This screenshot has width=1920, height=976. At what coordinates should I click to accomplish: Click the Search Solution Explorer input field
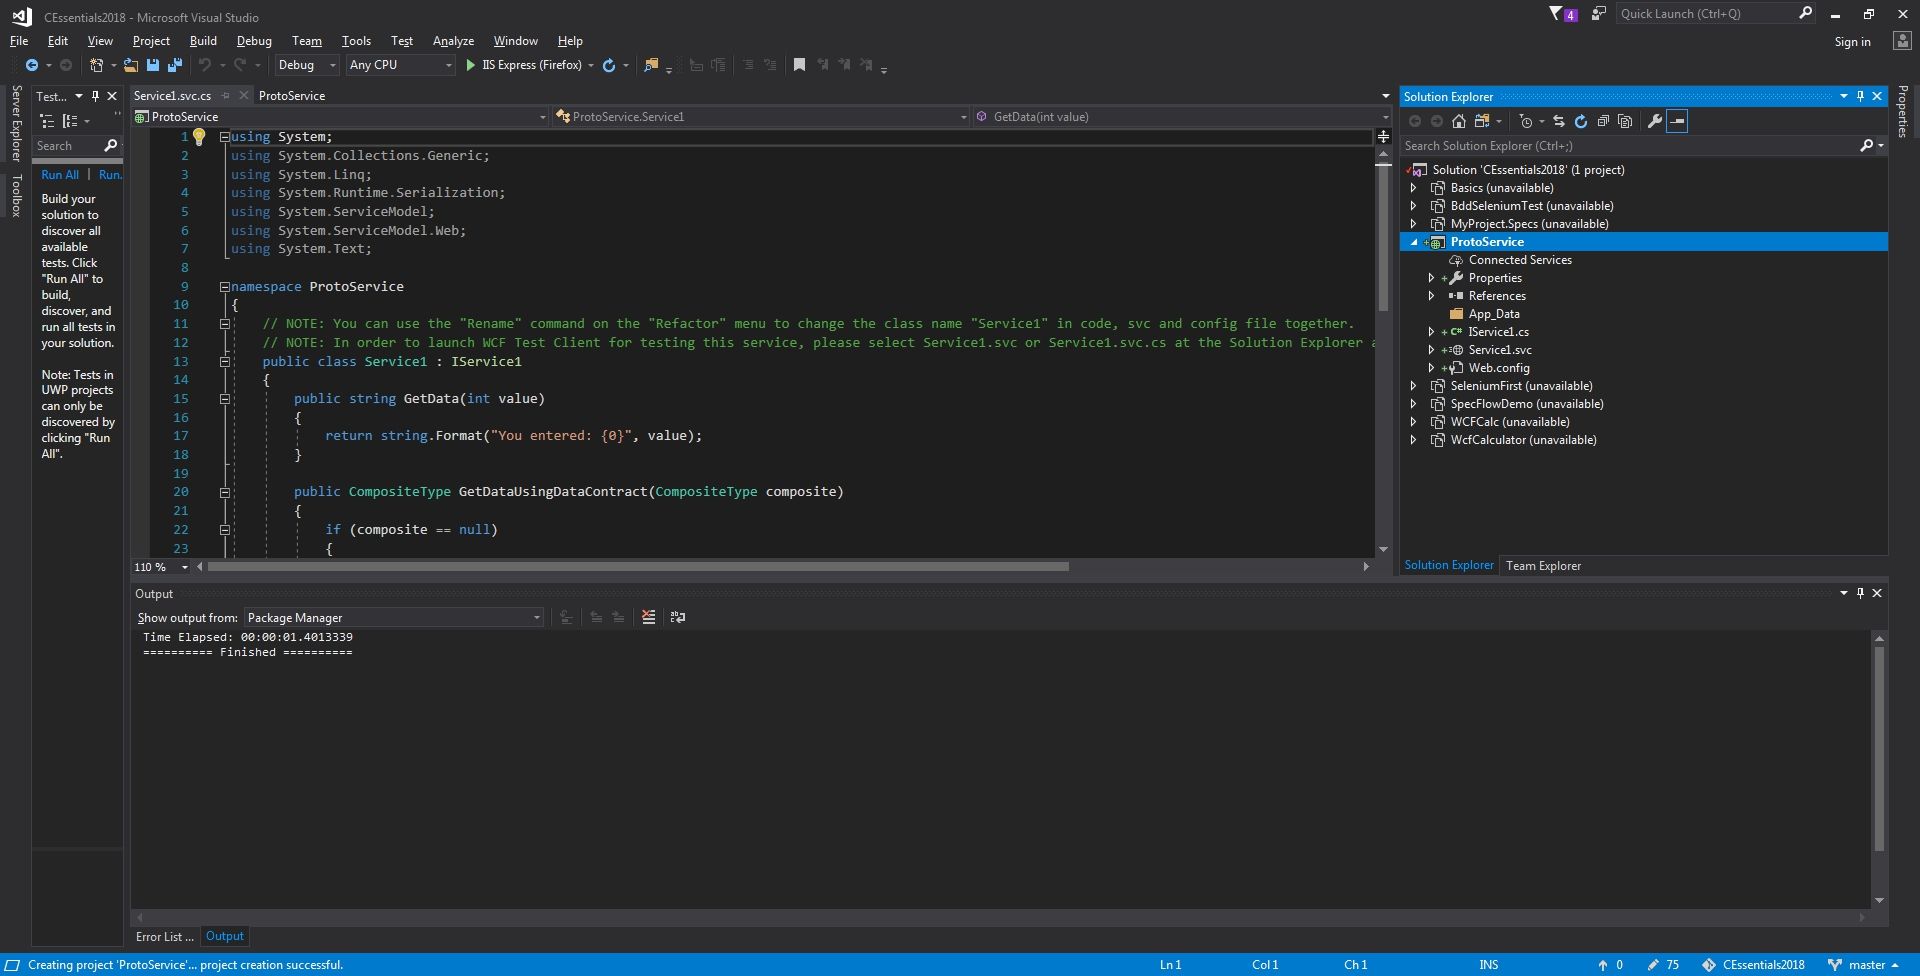1628,146
